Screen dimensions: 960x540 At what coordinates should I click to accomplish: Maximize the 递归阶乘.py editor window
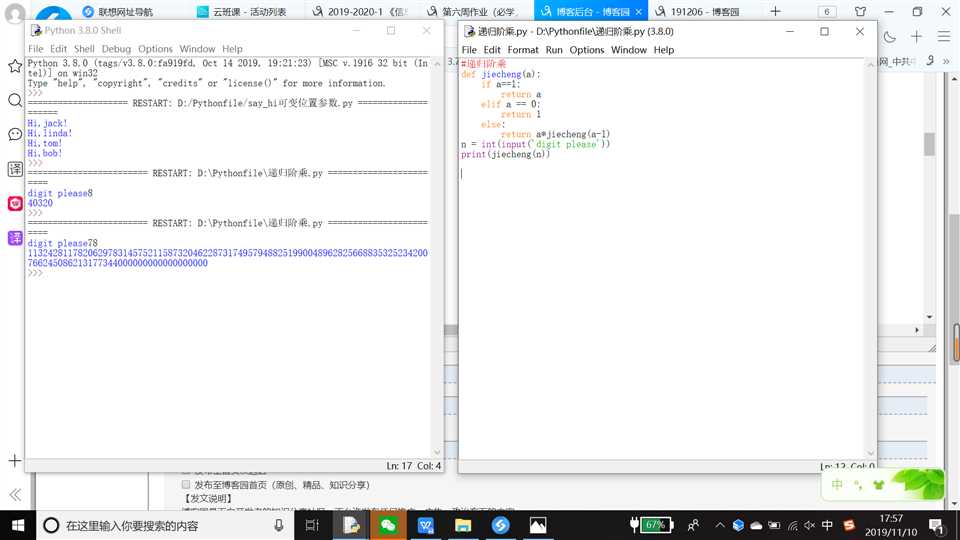click(824, 31)
